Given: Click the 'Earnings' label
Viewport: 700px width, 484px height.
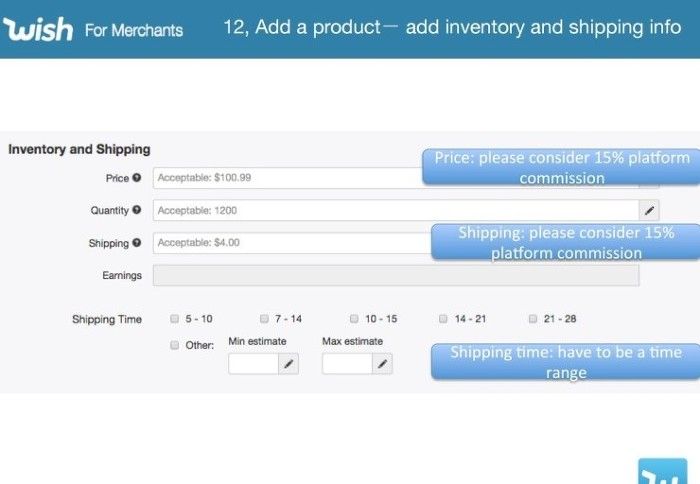Looking at the screenshot, I should tap(122, 275).
